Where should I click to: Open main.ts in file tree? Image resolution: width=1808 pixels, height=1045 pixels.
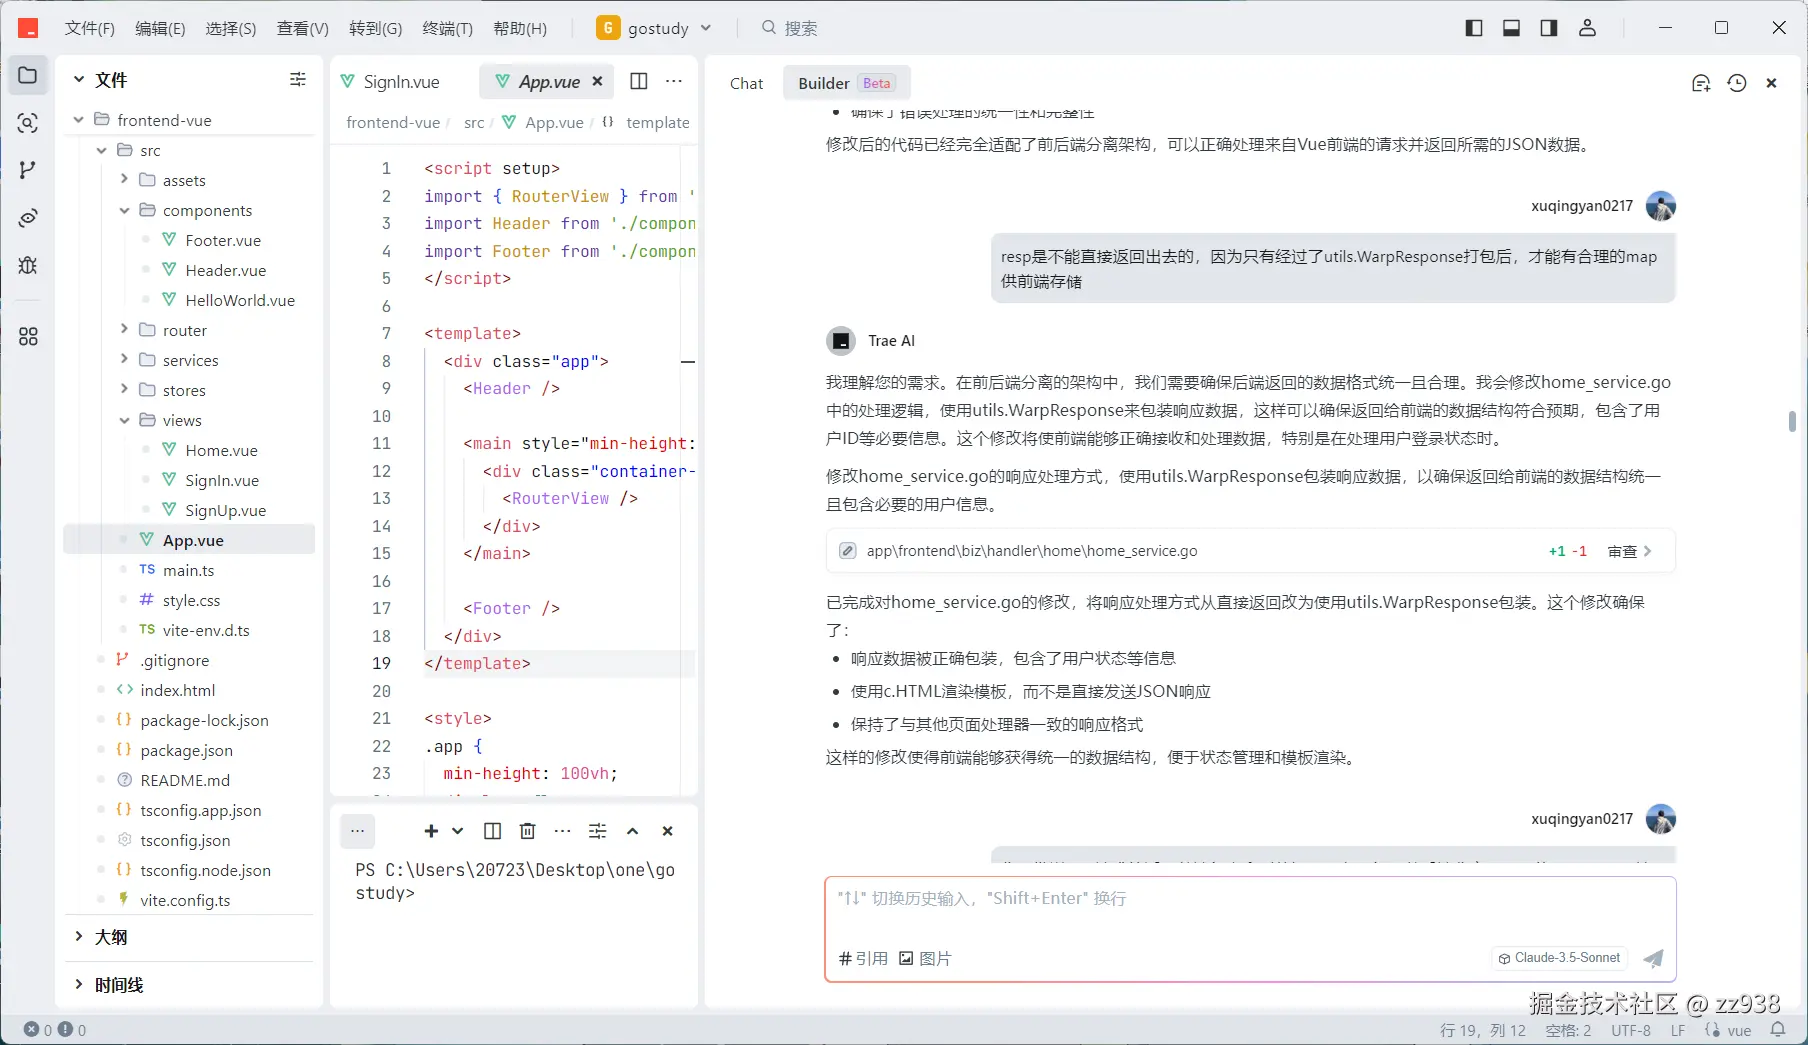188,570
